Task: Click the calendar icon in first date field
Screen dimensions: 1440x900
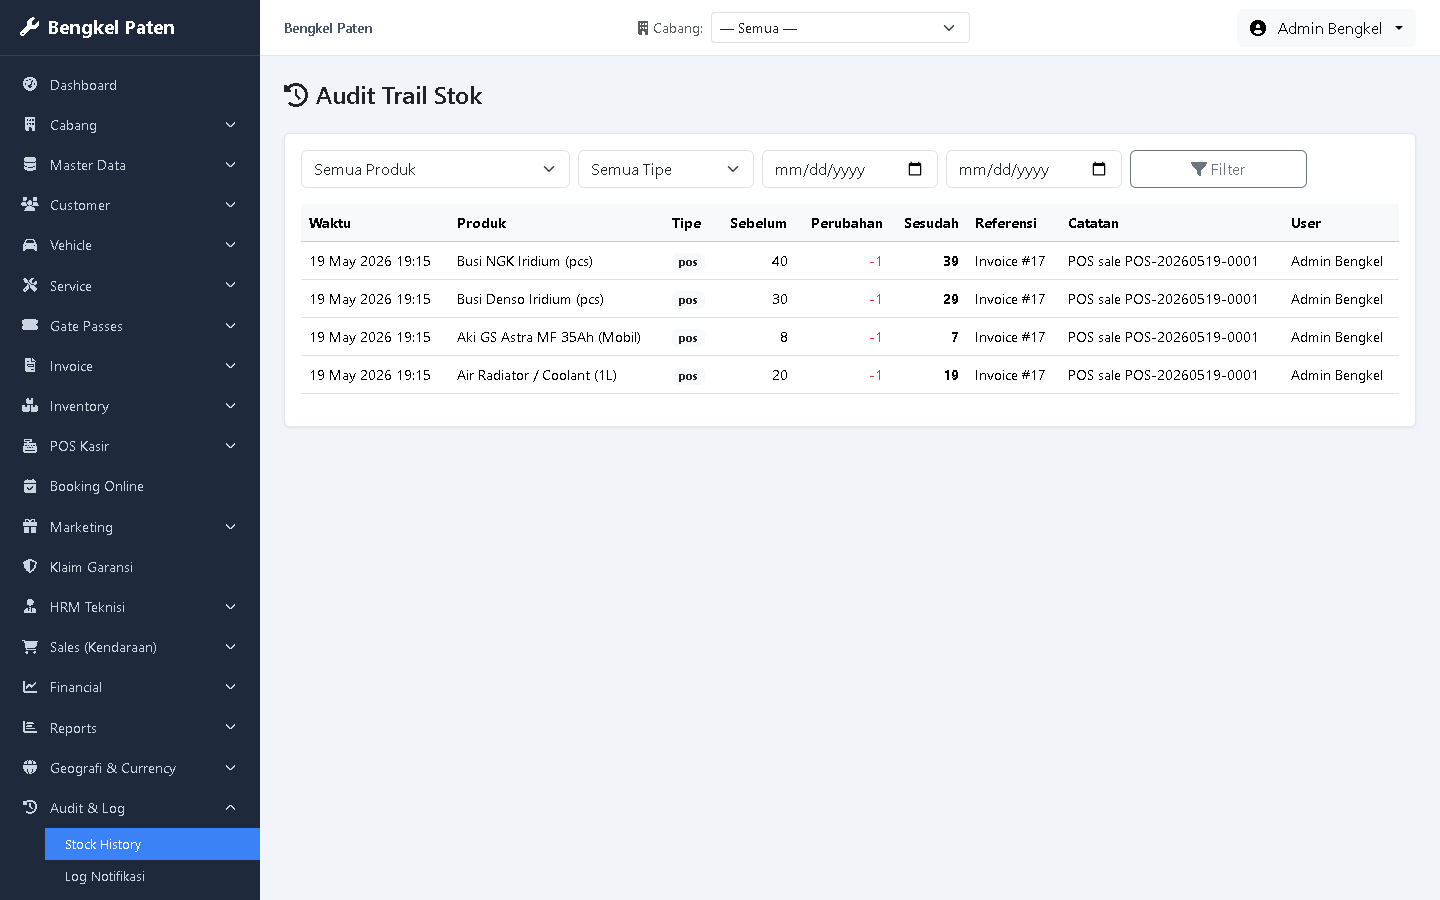Action: (915, 169)
